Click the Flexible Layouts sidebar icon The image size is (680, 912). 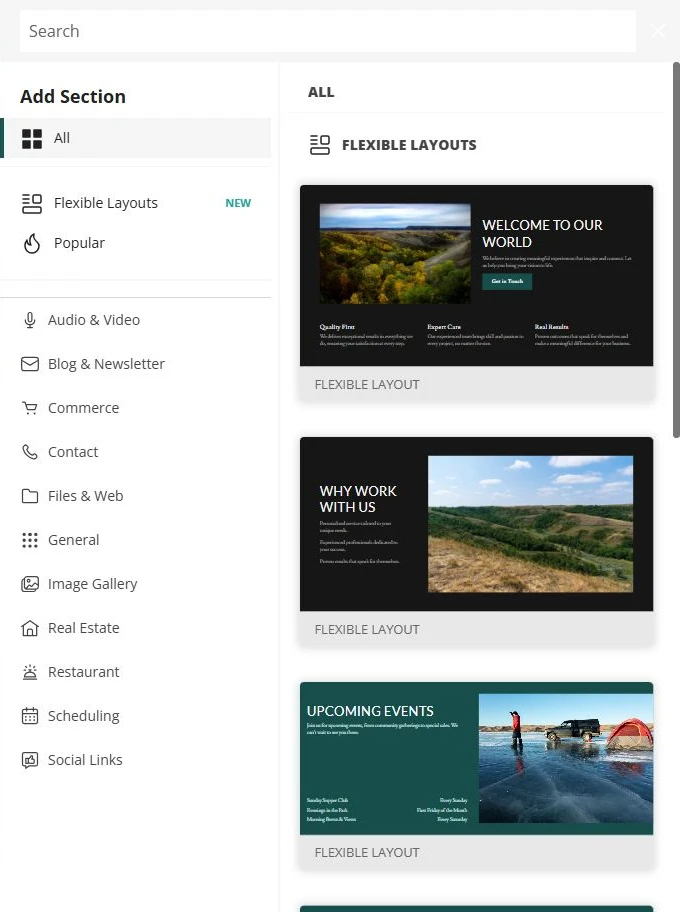point(32,204)
